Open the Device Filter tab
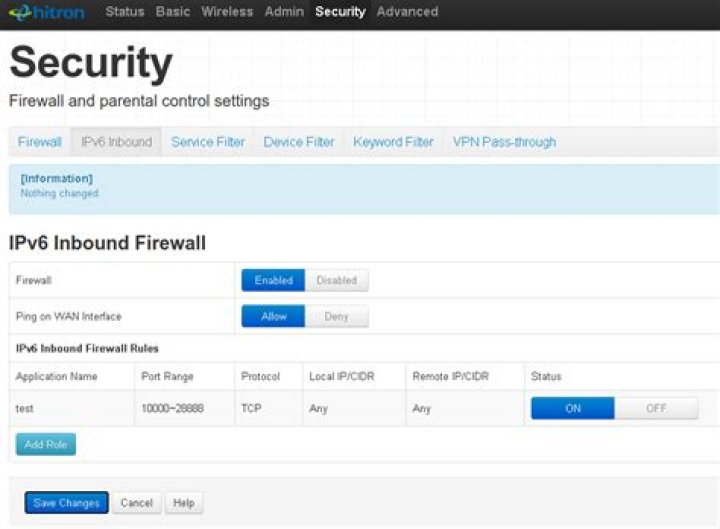This screenshot has width=720, height=529. click(299, 142)
